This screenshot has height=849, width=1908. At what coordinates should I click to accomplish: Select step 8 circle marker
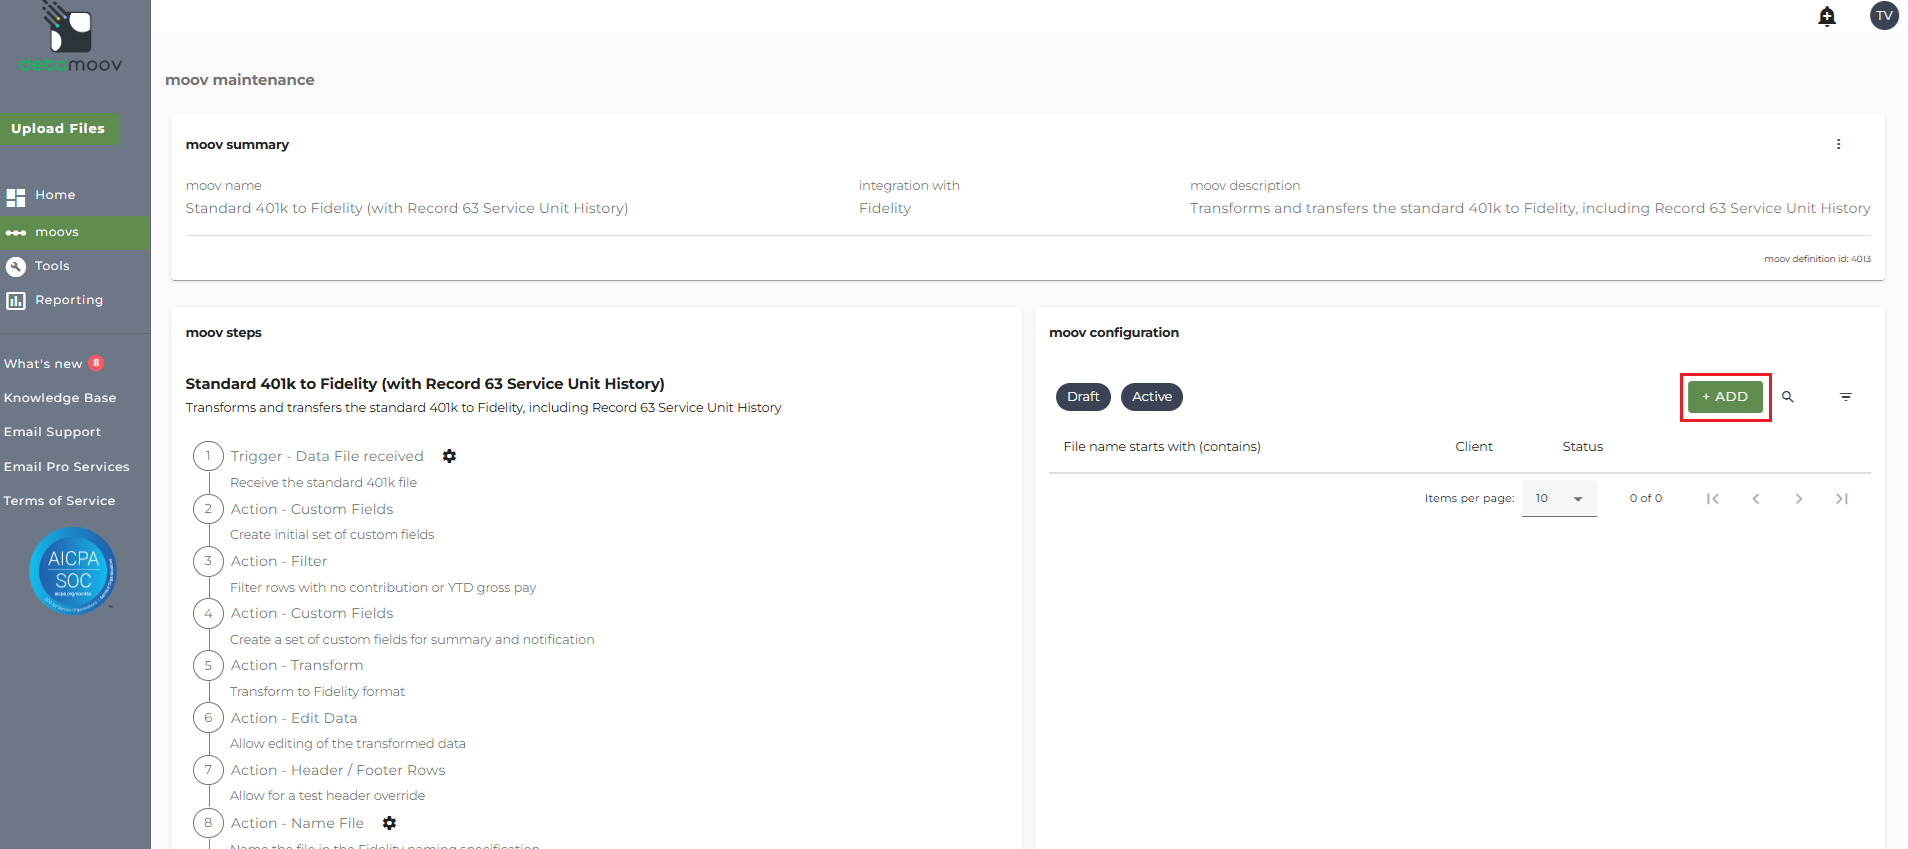tap(208, 823)
